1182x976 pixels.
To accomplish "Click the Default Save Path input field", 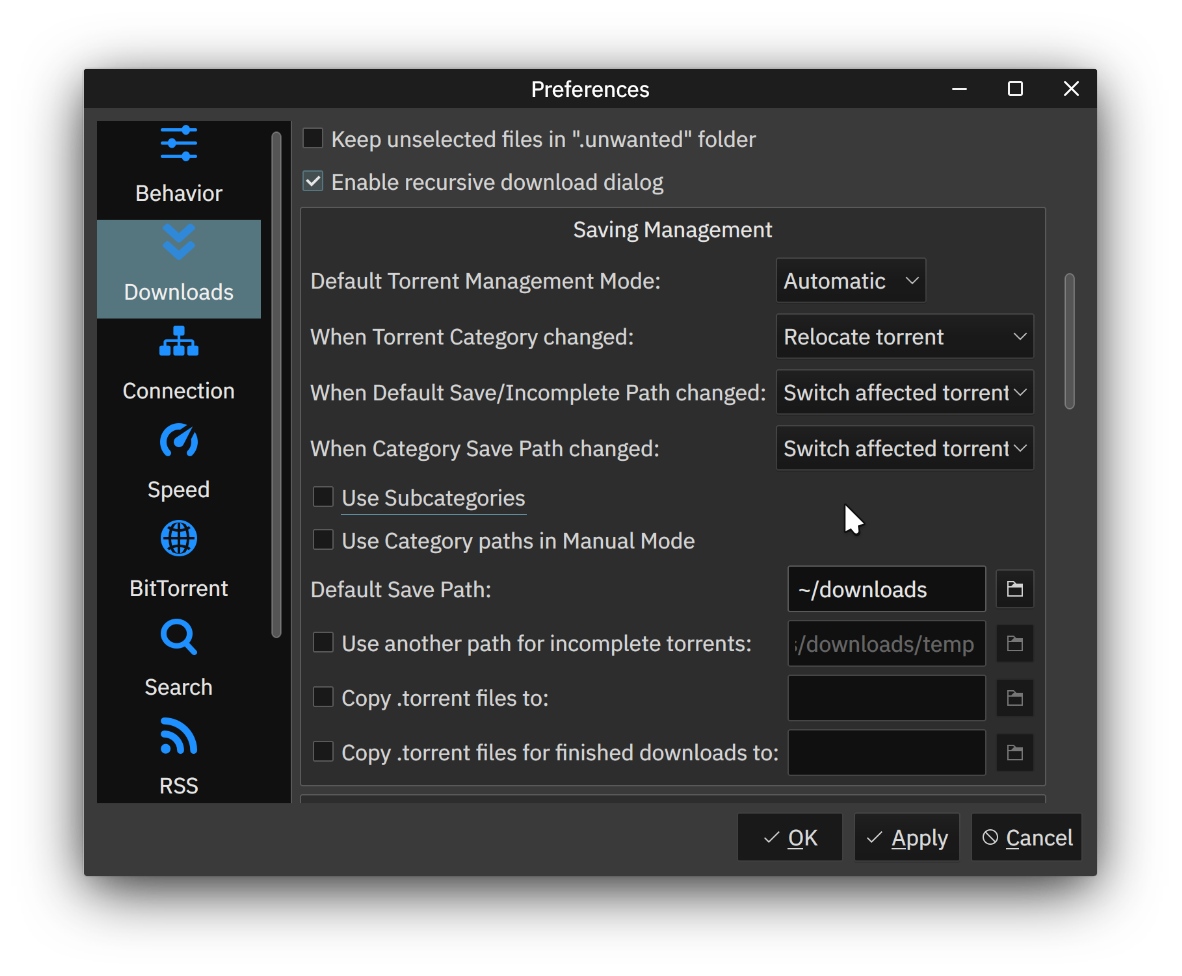I will click(886, 589).
